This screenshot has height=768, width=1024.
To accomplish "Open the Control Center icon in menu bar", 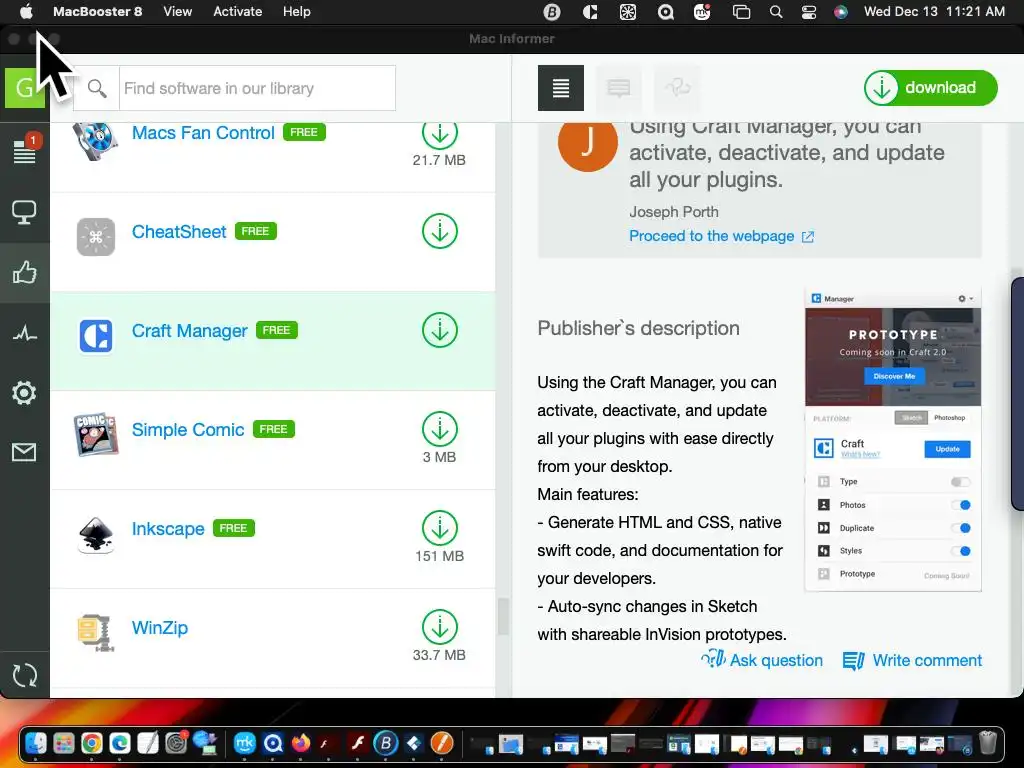I will [808, 12].
